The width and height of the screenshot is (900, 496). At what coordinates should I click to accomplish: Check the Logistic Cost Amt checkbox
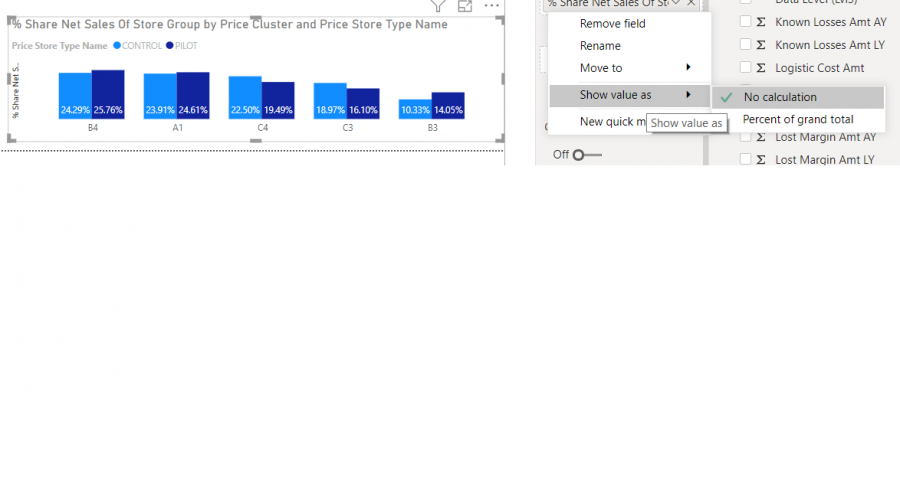[x=745, y=67]
